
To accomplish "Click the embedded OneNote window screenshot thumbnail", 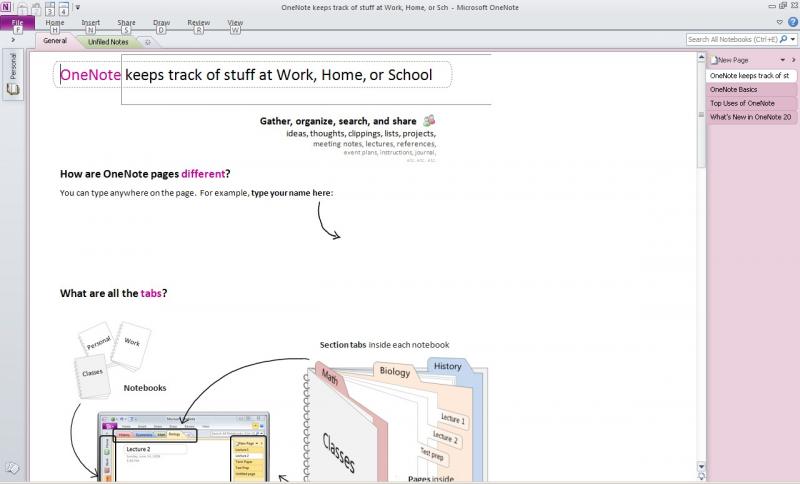I will pos(183,446).
